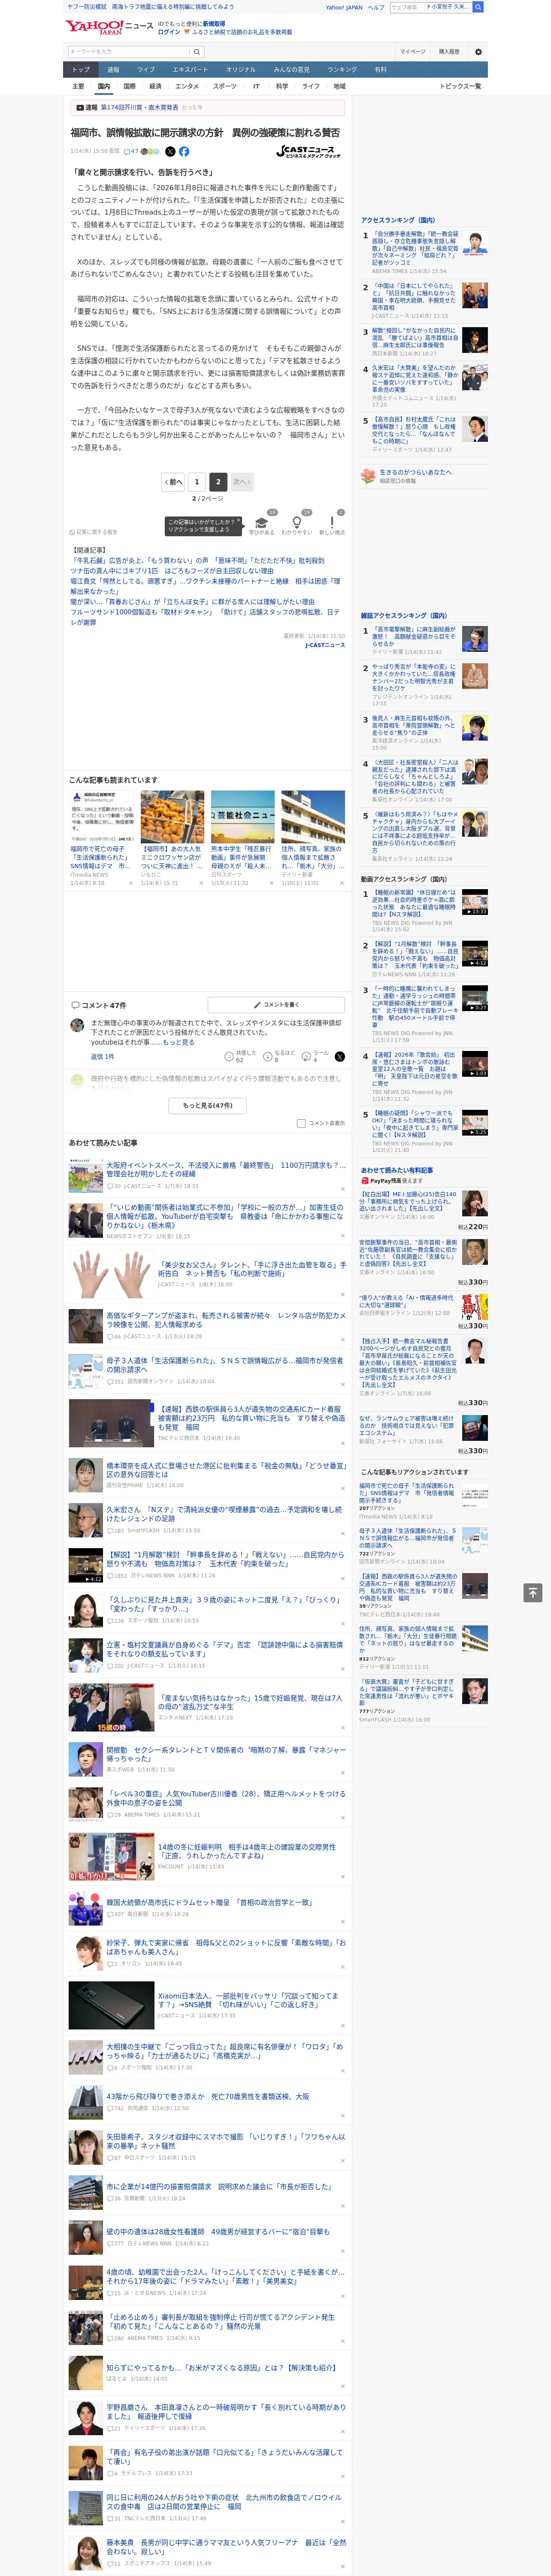Click the 返信 1件 reply link
Image resolution: width=551 pixels, height=2576 pixels.
[102, 1056]
